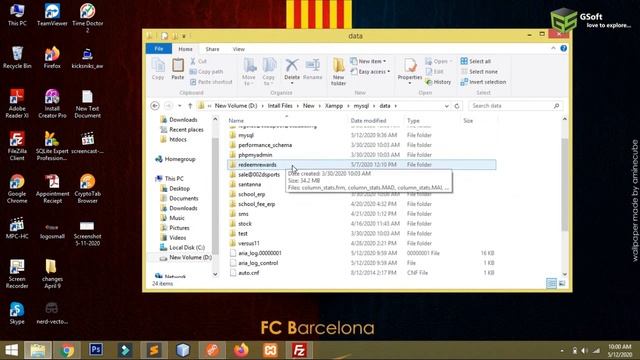The width and height of the screenshot is (640, 360).
Task: Switch to the Home ribbon tab
Action: pyautogui.click(x=185, y=49)
